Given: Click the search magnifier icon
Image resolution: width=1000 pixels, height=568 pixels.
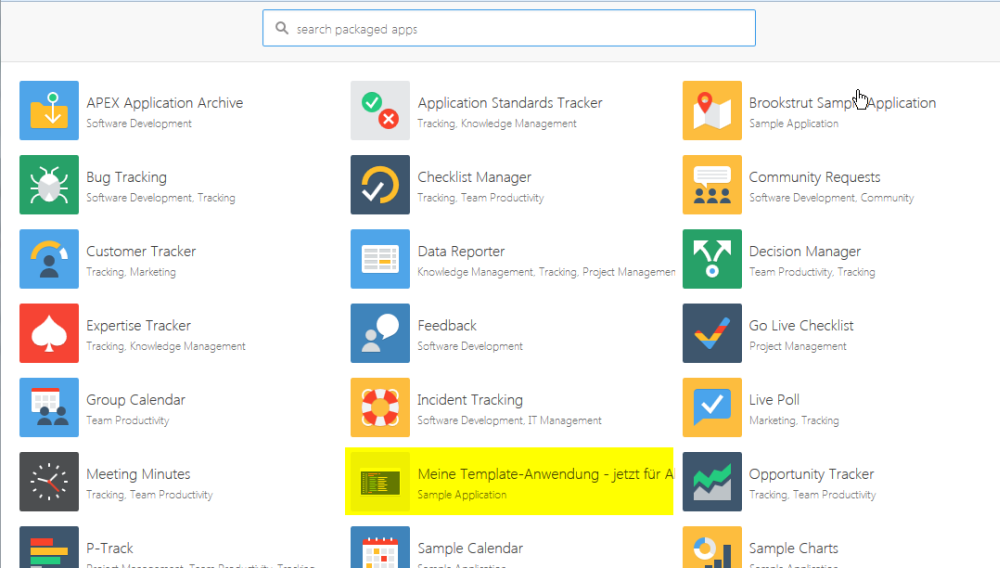Looking at the screenshot, I should (282, 28).
